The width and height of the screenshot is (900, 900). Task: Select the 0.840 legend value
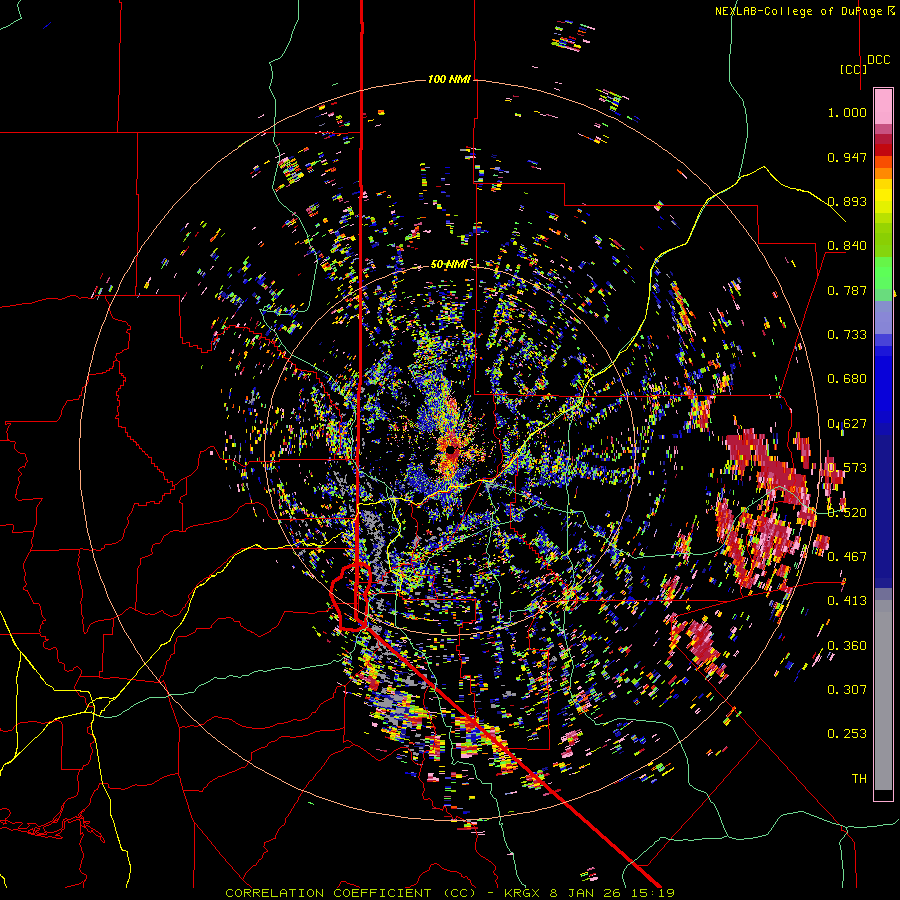coord(847,246)
